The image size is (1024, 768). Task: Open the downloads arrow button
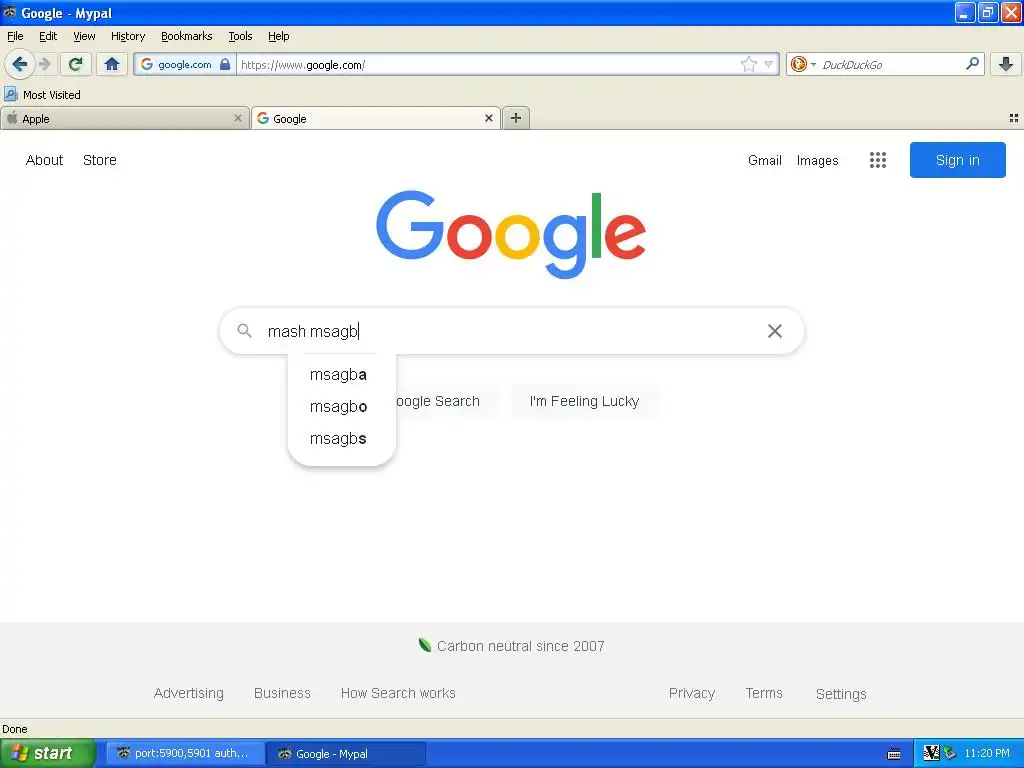tap(1006, 64)
